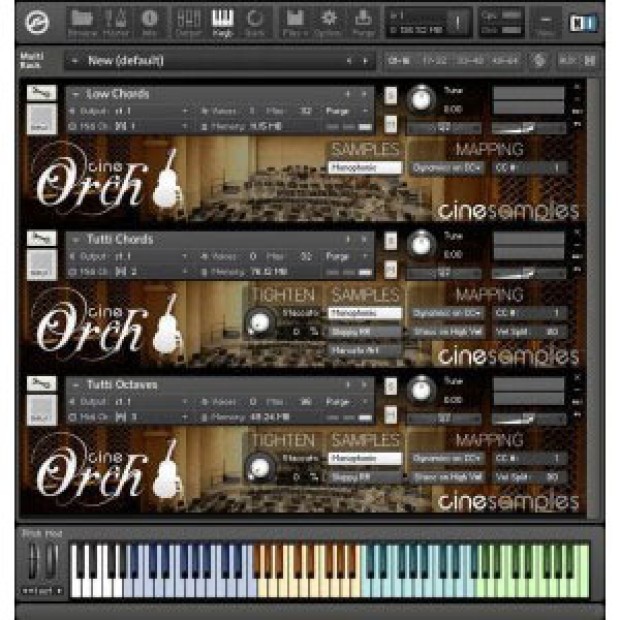
Task: Click the wrench edit icon for Low Chords
Action: point(42,93)
